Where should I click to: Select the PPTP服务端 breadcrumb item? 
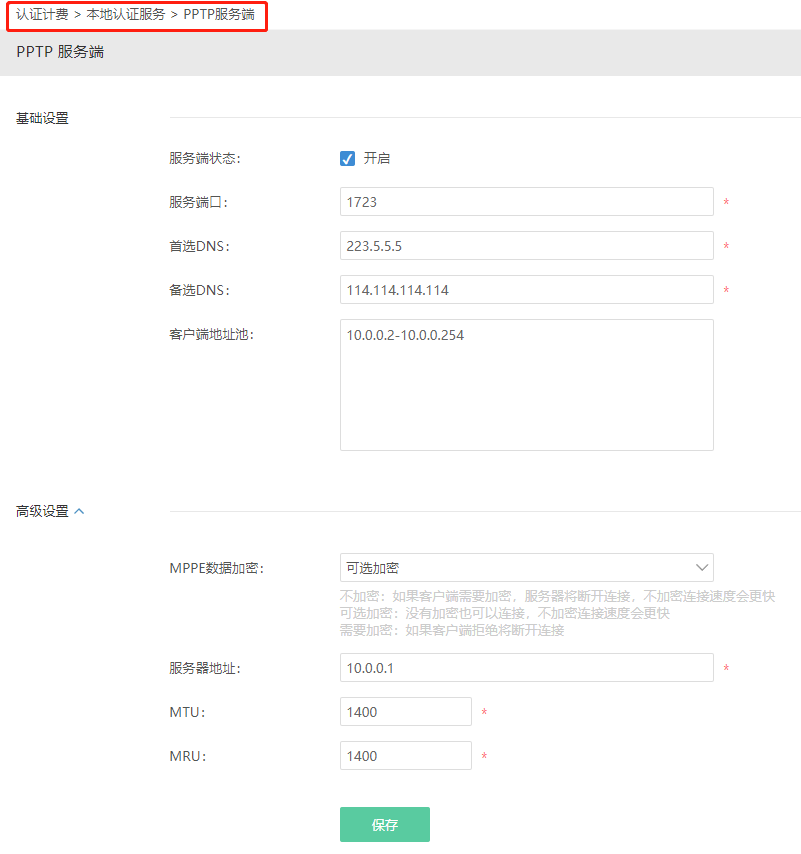(x=219, y=15)
